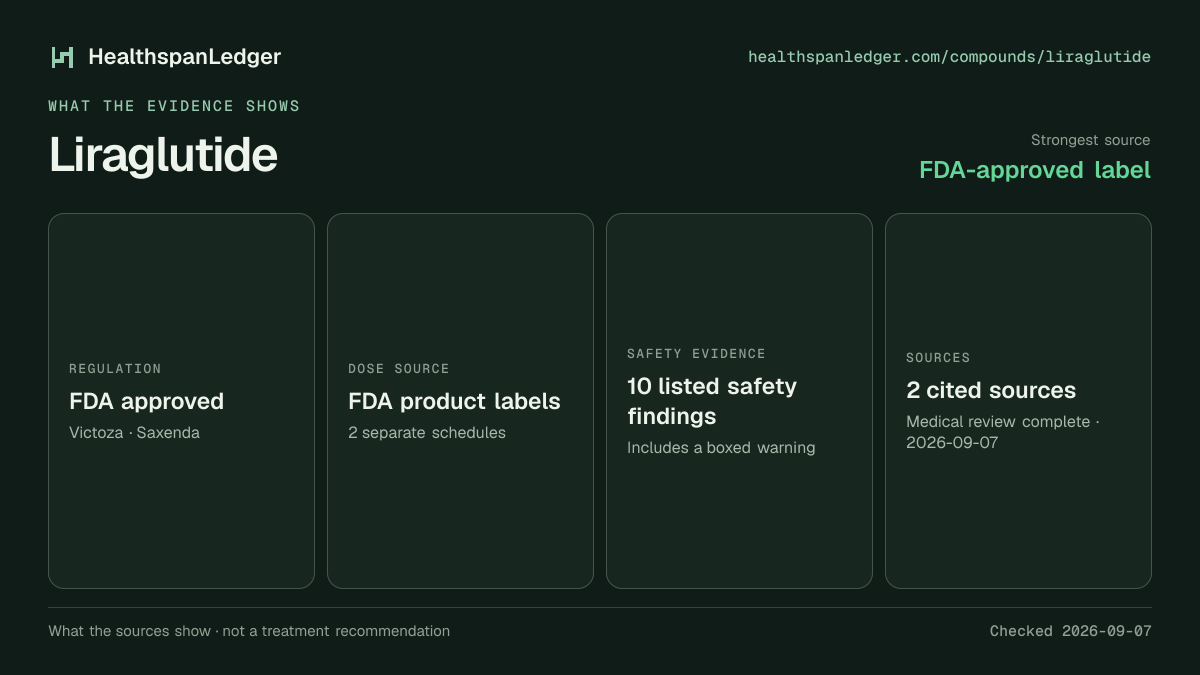This screenshot has width=1200, height=675.
Task: Click the "Checked 2026-09-07" footer date
Action: [x=1070, y=631]
